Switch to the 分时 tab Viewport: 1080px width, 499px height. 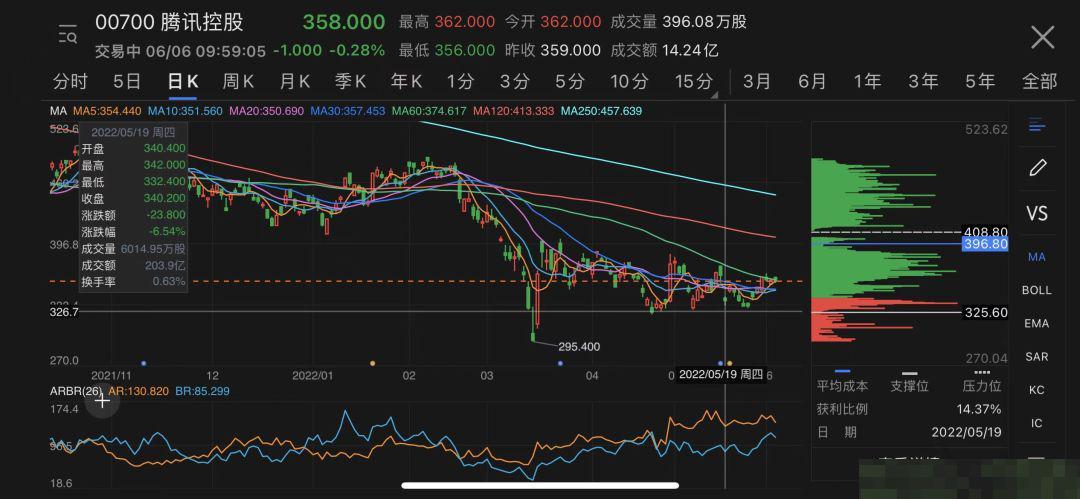click(70, 82)
